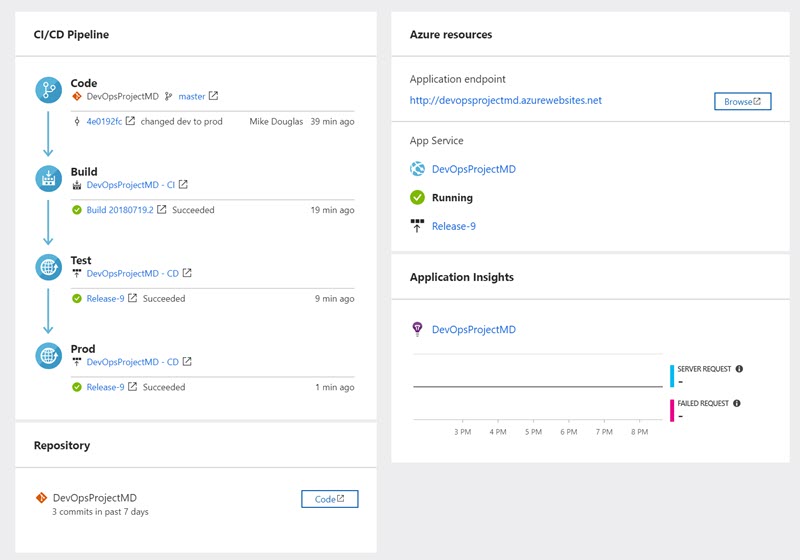The image size is (800, 560).
Task: Click the Build stage circle icon
Action: pos(48,179)
